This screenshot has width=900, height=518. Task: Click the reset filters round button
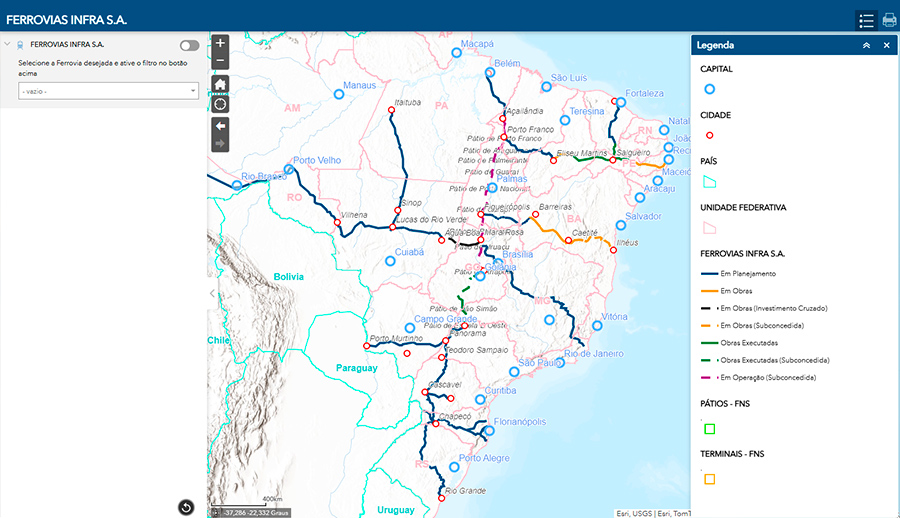pyautogui.click(x=186, y=507)
